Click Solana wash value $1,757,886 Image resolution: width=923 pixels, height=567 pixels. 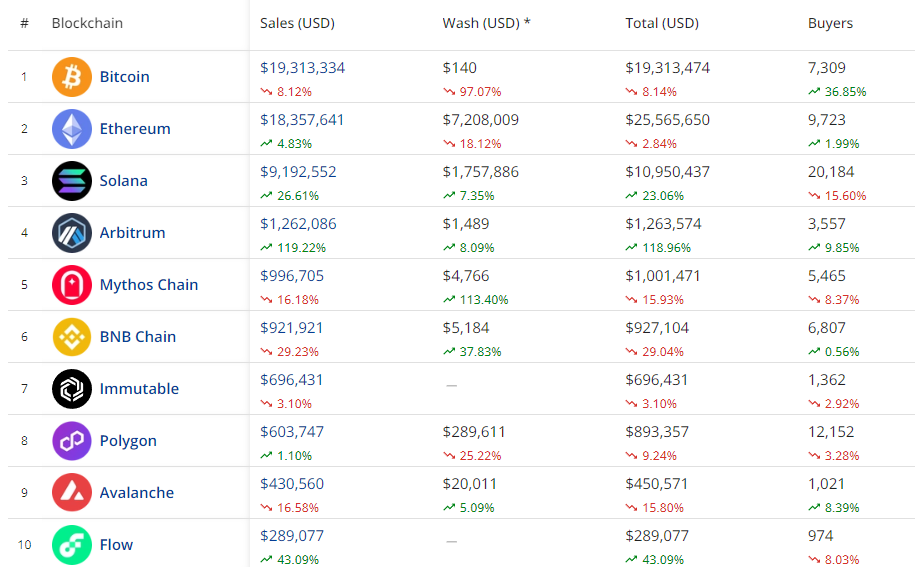[x=481, y=172]
